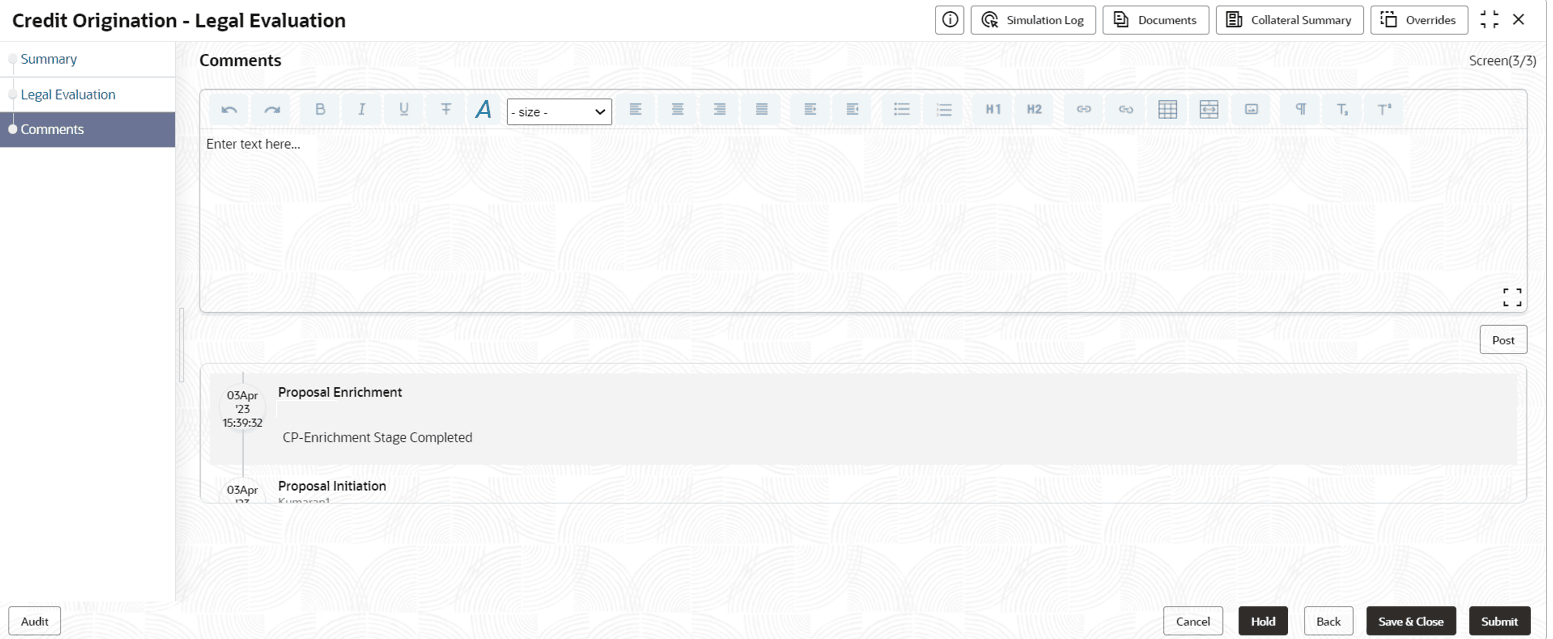The image size is (1553, 639).
Task: Open Collateral Summary
Action: (x=1289, y=20)
